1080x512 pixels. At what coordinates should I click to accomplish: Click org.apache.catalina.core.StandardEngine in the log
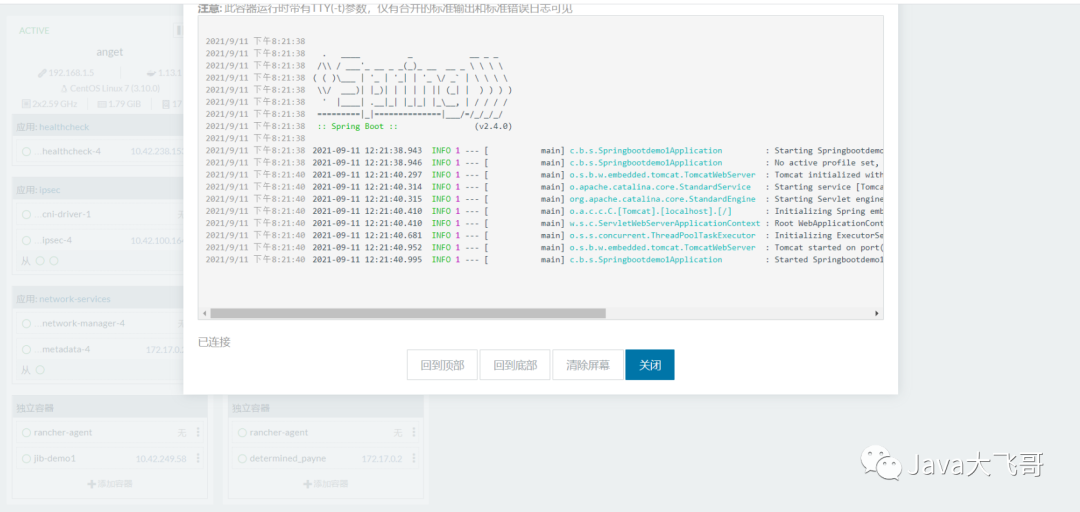coord(662,199)
